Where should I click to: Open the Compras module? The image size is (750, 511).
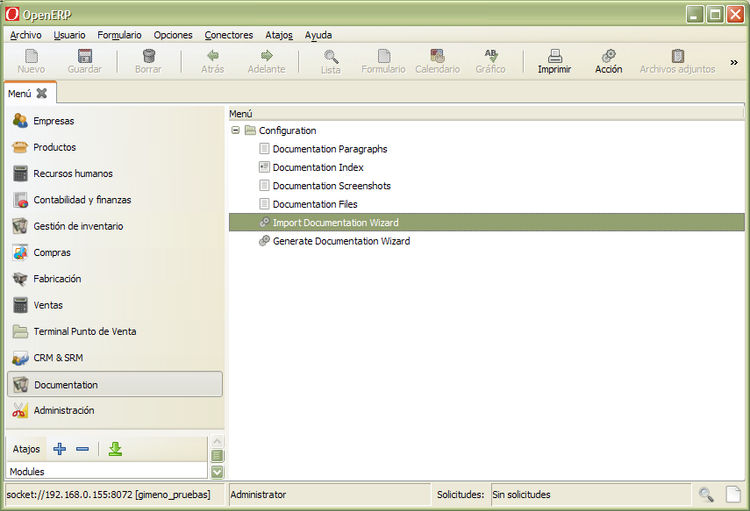pyautogui.click(x=115, y=252)
